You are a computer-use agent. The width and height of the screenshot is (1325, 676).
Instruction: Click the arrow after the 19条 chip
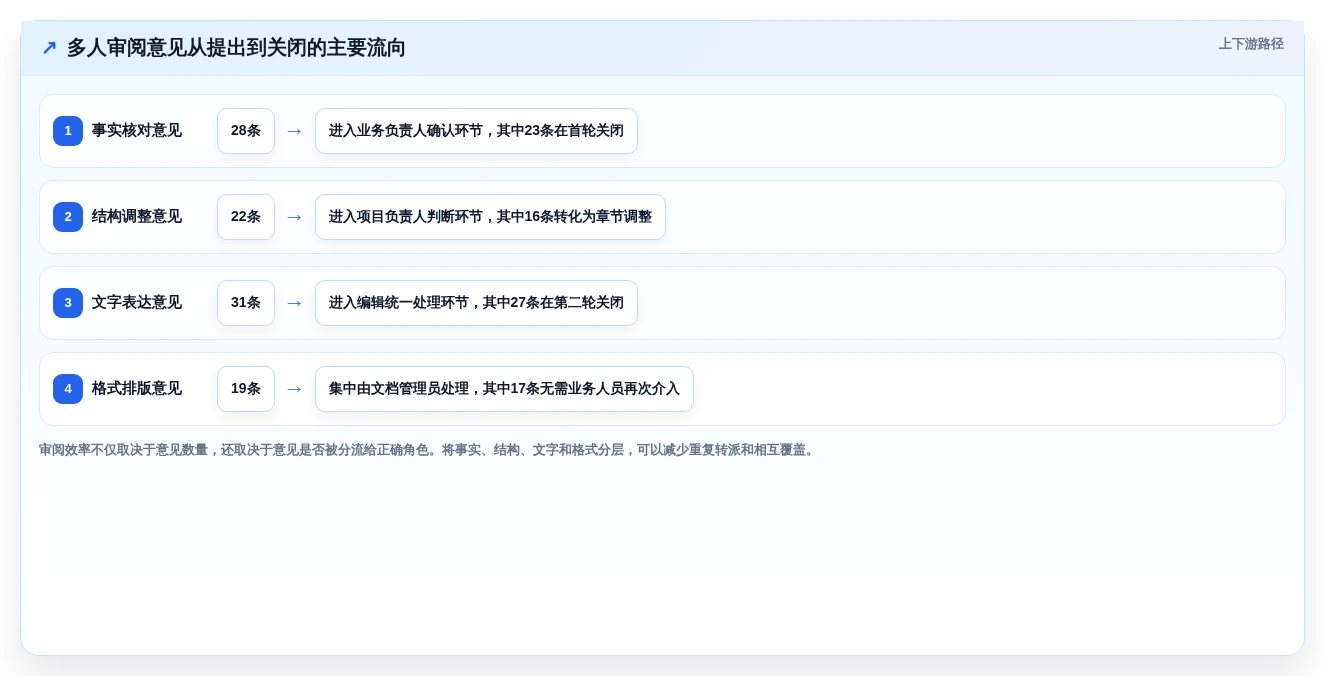pyautogui.click(x=294, y=389)
